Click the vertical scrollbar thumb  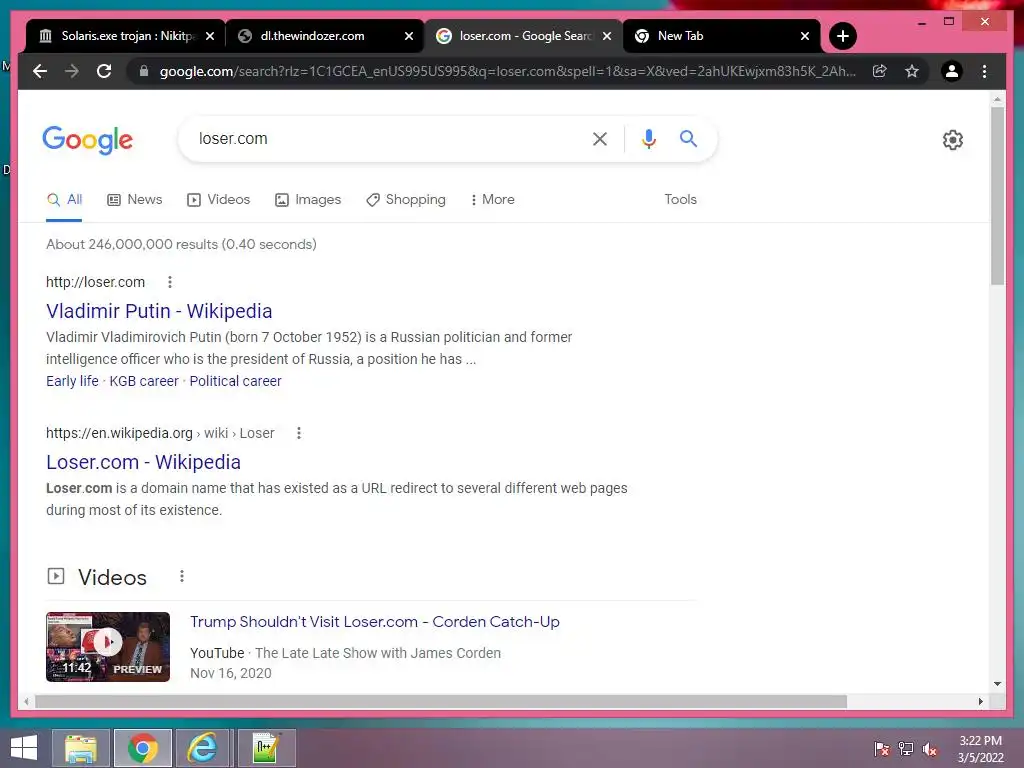(x=997, y=196)
